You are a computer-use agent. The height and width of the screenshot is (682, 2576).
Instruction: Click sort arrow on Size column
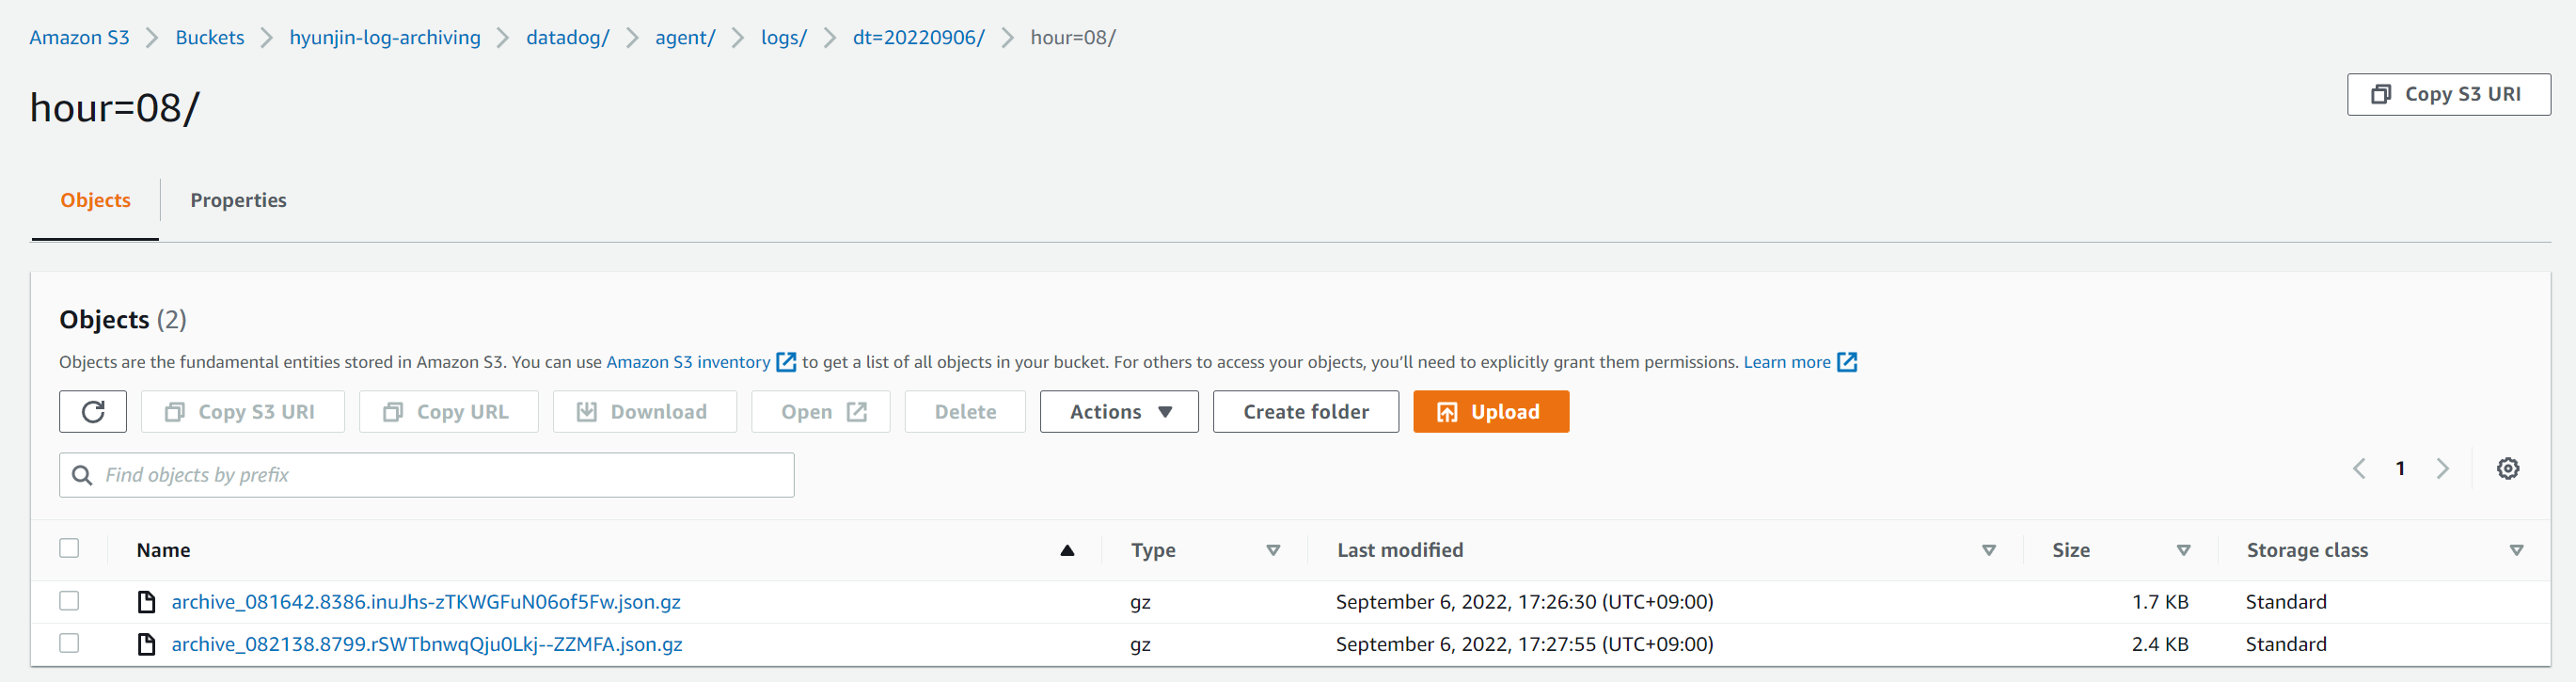tap(2184, 551)
